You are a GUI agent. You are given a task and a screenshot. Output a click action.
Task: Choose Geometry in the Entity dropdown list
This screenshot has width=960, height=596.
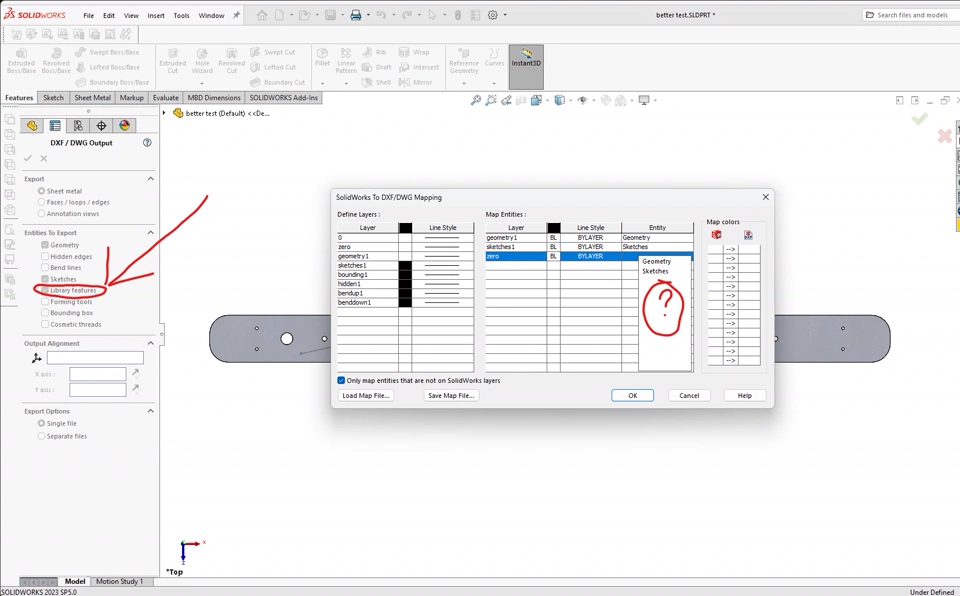click(x=656, y=262)
